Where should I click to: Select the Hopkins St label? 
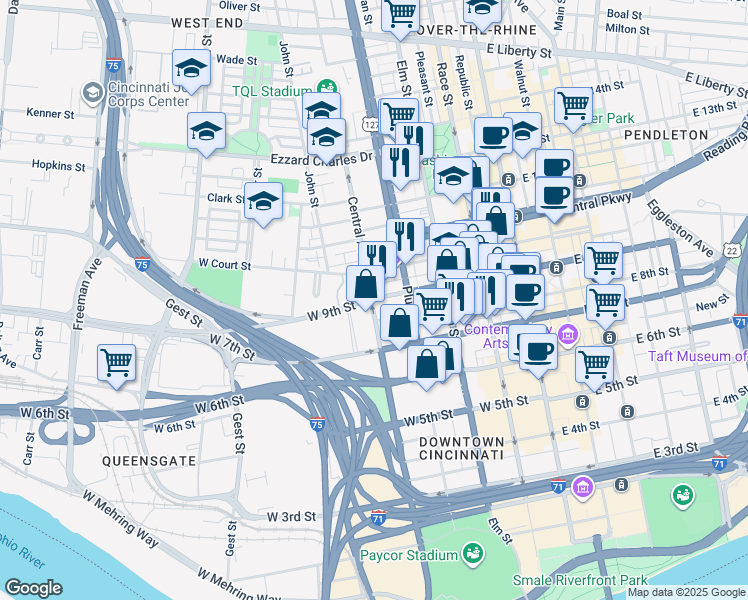click(x=59, y=166)
